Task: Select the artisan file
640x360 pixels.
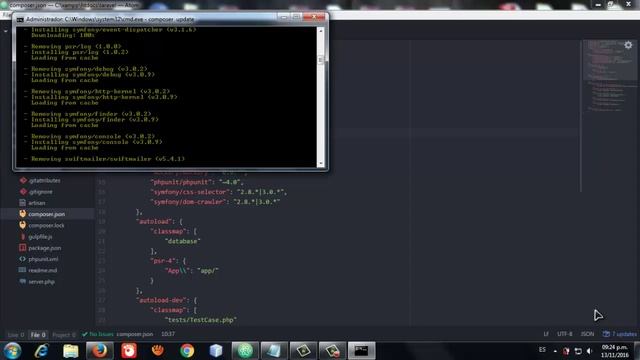Action: pos(37,203)
